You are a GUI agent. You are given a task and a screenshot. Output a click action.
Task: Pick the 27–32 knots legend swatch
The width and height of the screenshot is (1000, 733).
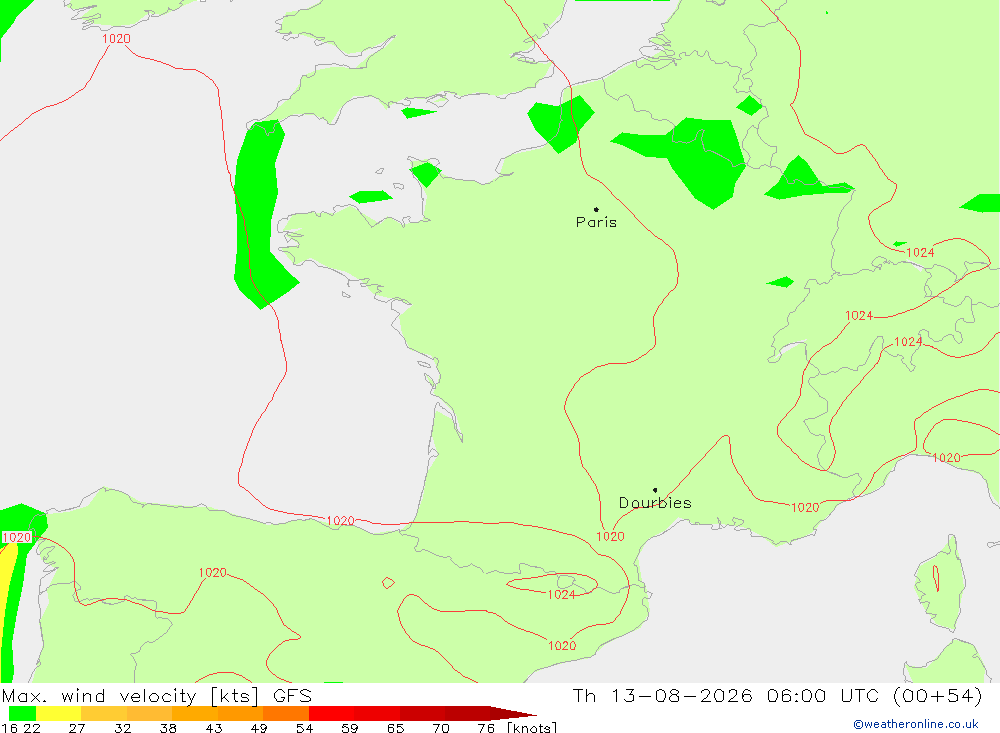(x=104, y=713)
